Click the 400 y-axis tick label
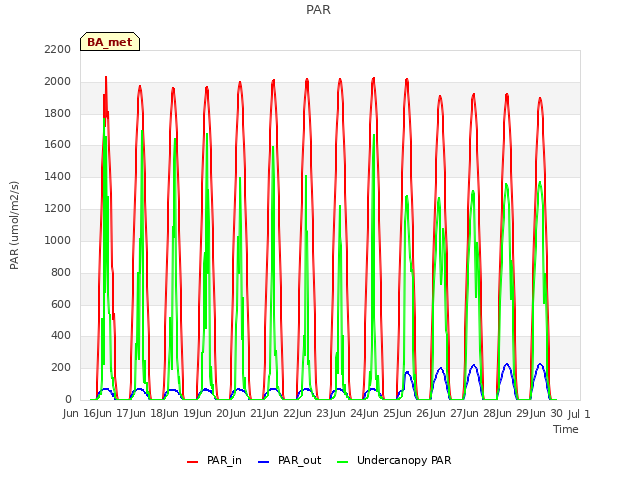The width and height of the screenshot is (640, 480). [x=61, y=336]
